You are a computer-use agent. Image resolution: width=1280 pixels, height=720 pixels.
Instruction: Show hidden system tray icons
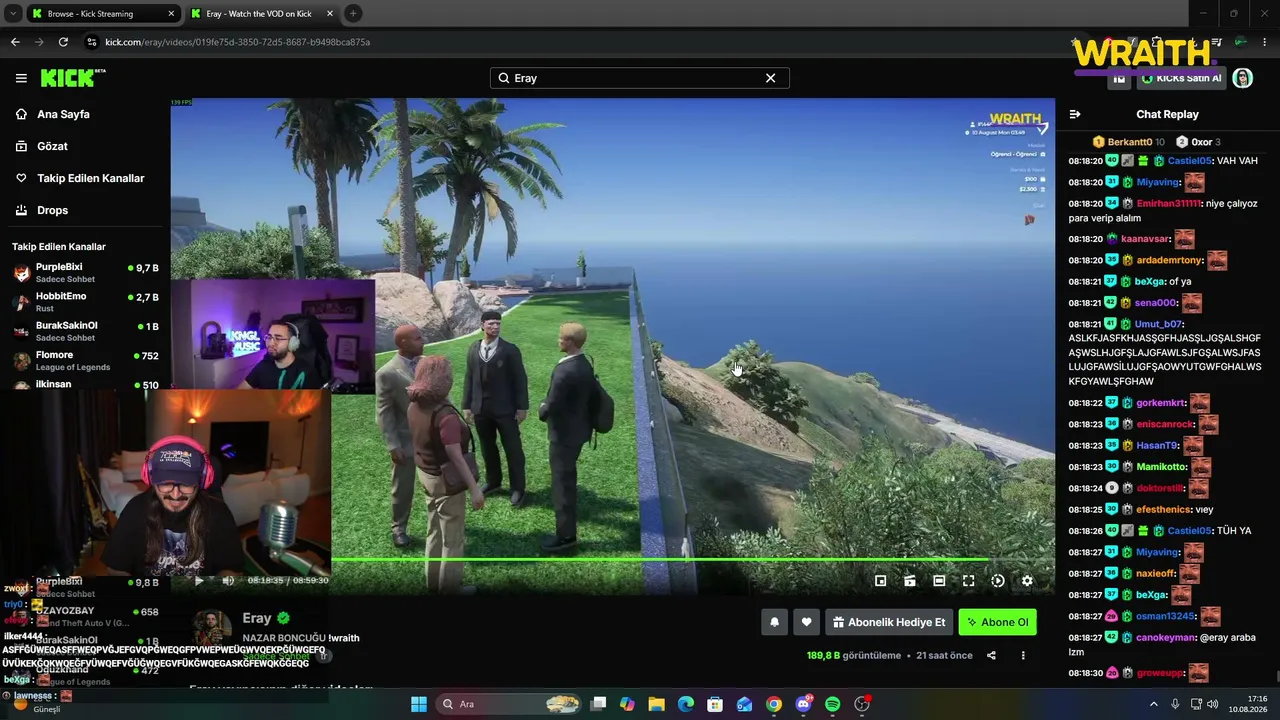1153,704
